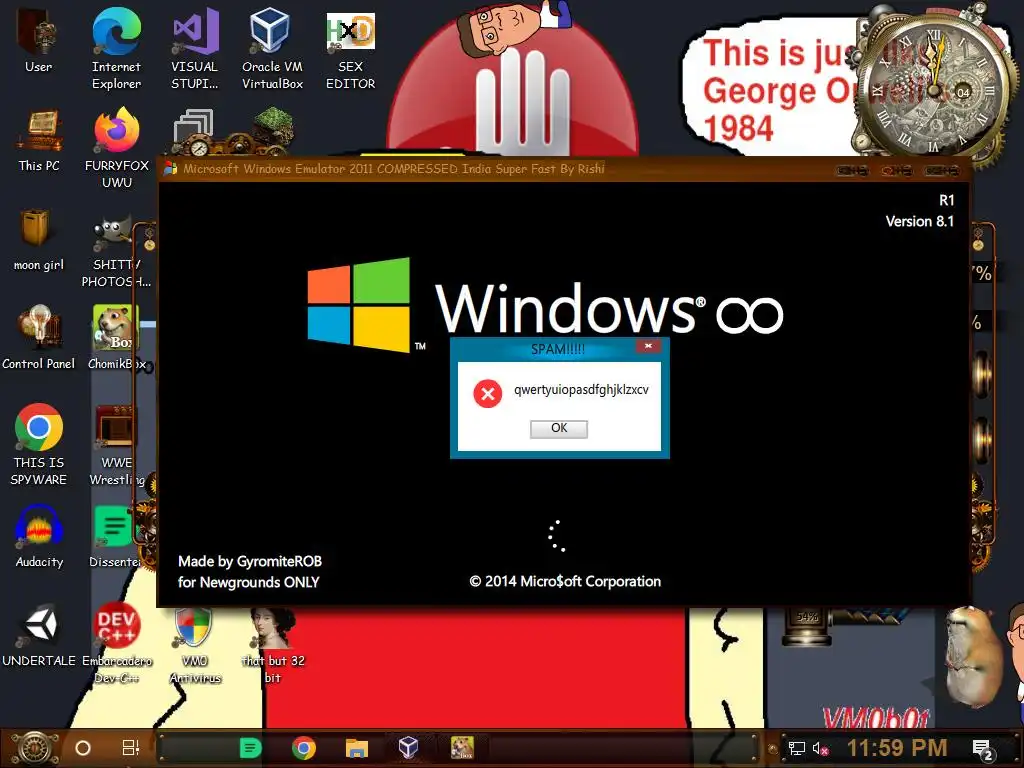Launch UNDERTALE Unity icon
1024x768 pixels.
[x=39, y=636]
